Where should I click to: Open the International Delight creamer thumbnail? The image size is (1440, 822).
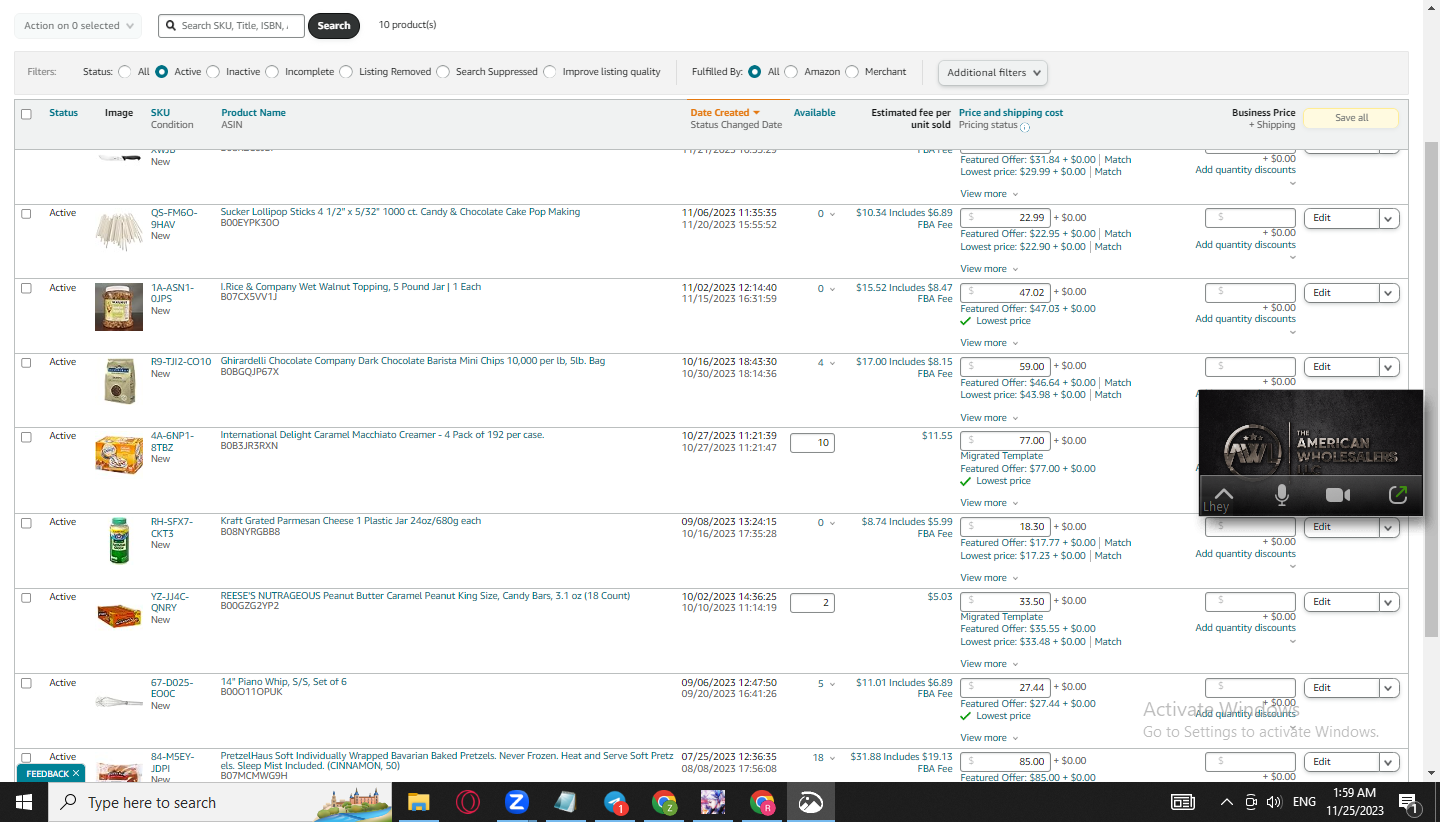pos(119,454)
